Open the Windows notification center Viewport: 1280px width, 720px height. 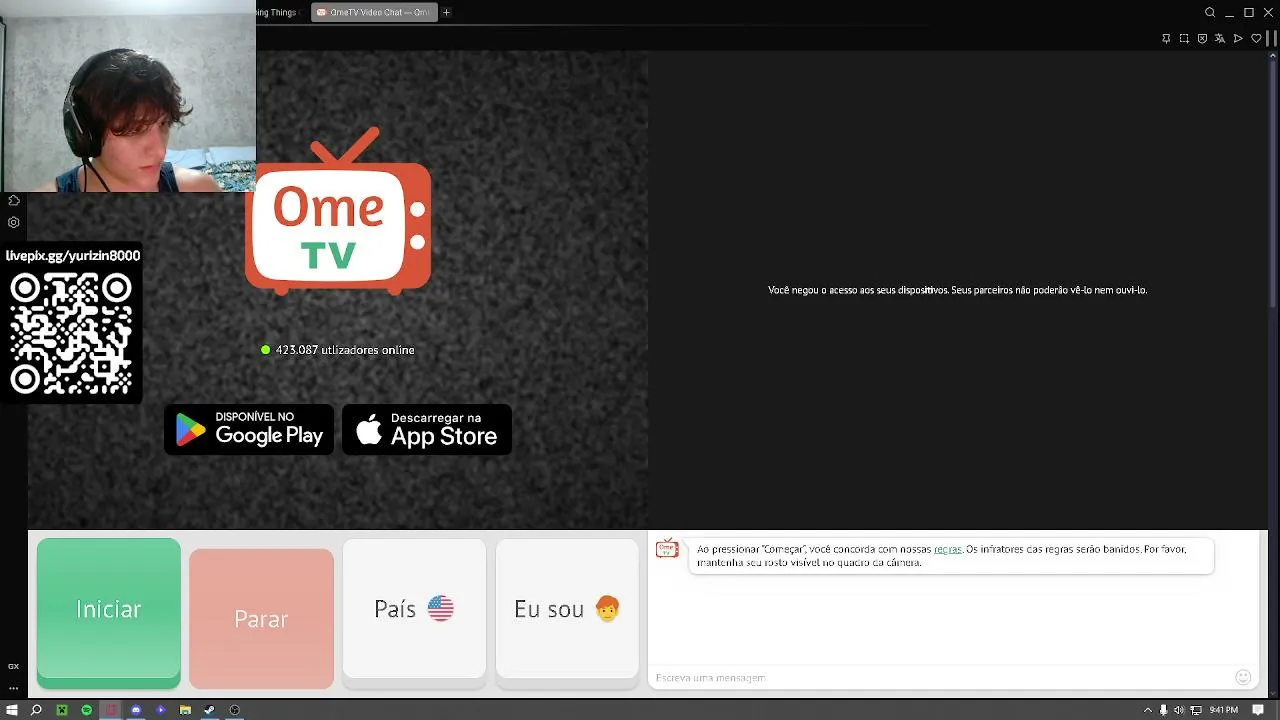click(x=1257, y=710)
